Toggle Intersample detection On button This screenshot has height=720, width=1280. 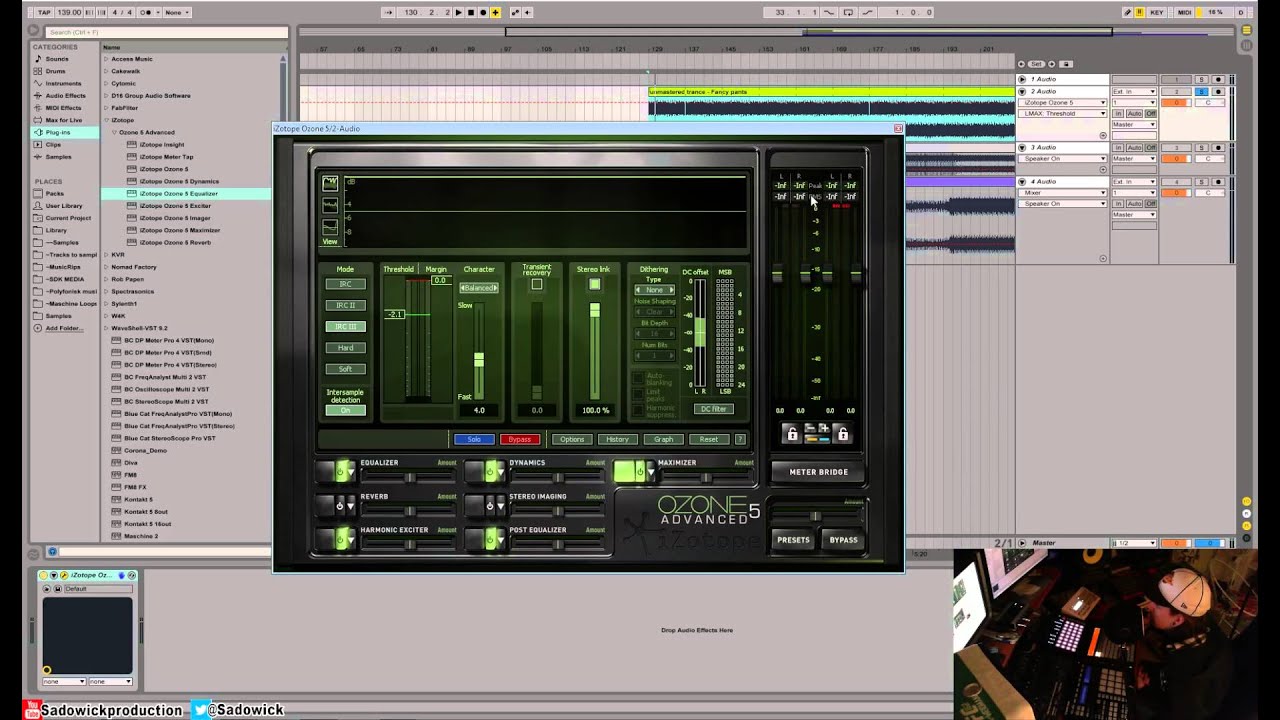coord(346,410)
